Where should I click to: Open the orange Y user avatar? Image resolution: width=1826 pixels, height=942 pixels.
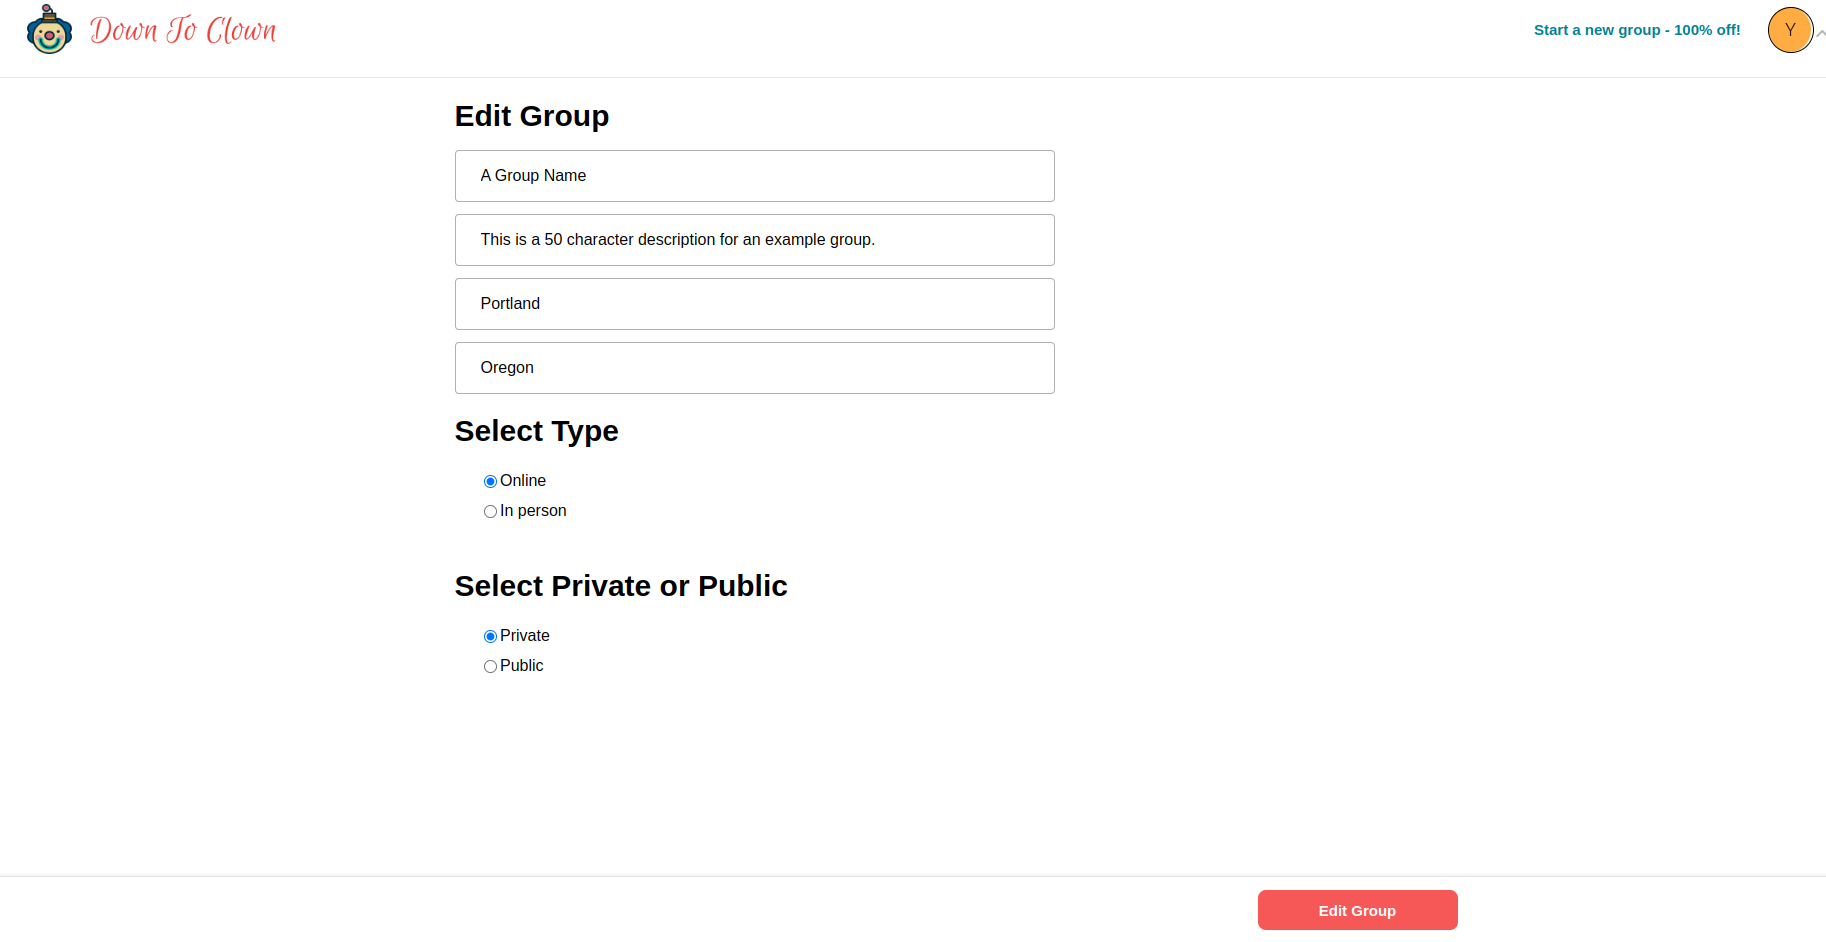tap(1789, 30)
